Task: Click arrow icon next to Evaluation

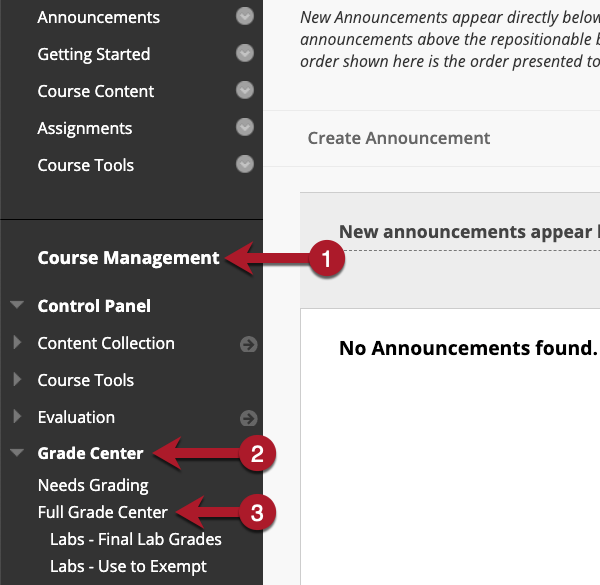Action: (x=248, y=418)
